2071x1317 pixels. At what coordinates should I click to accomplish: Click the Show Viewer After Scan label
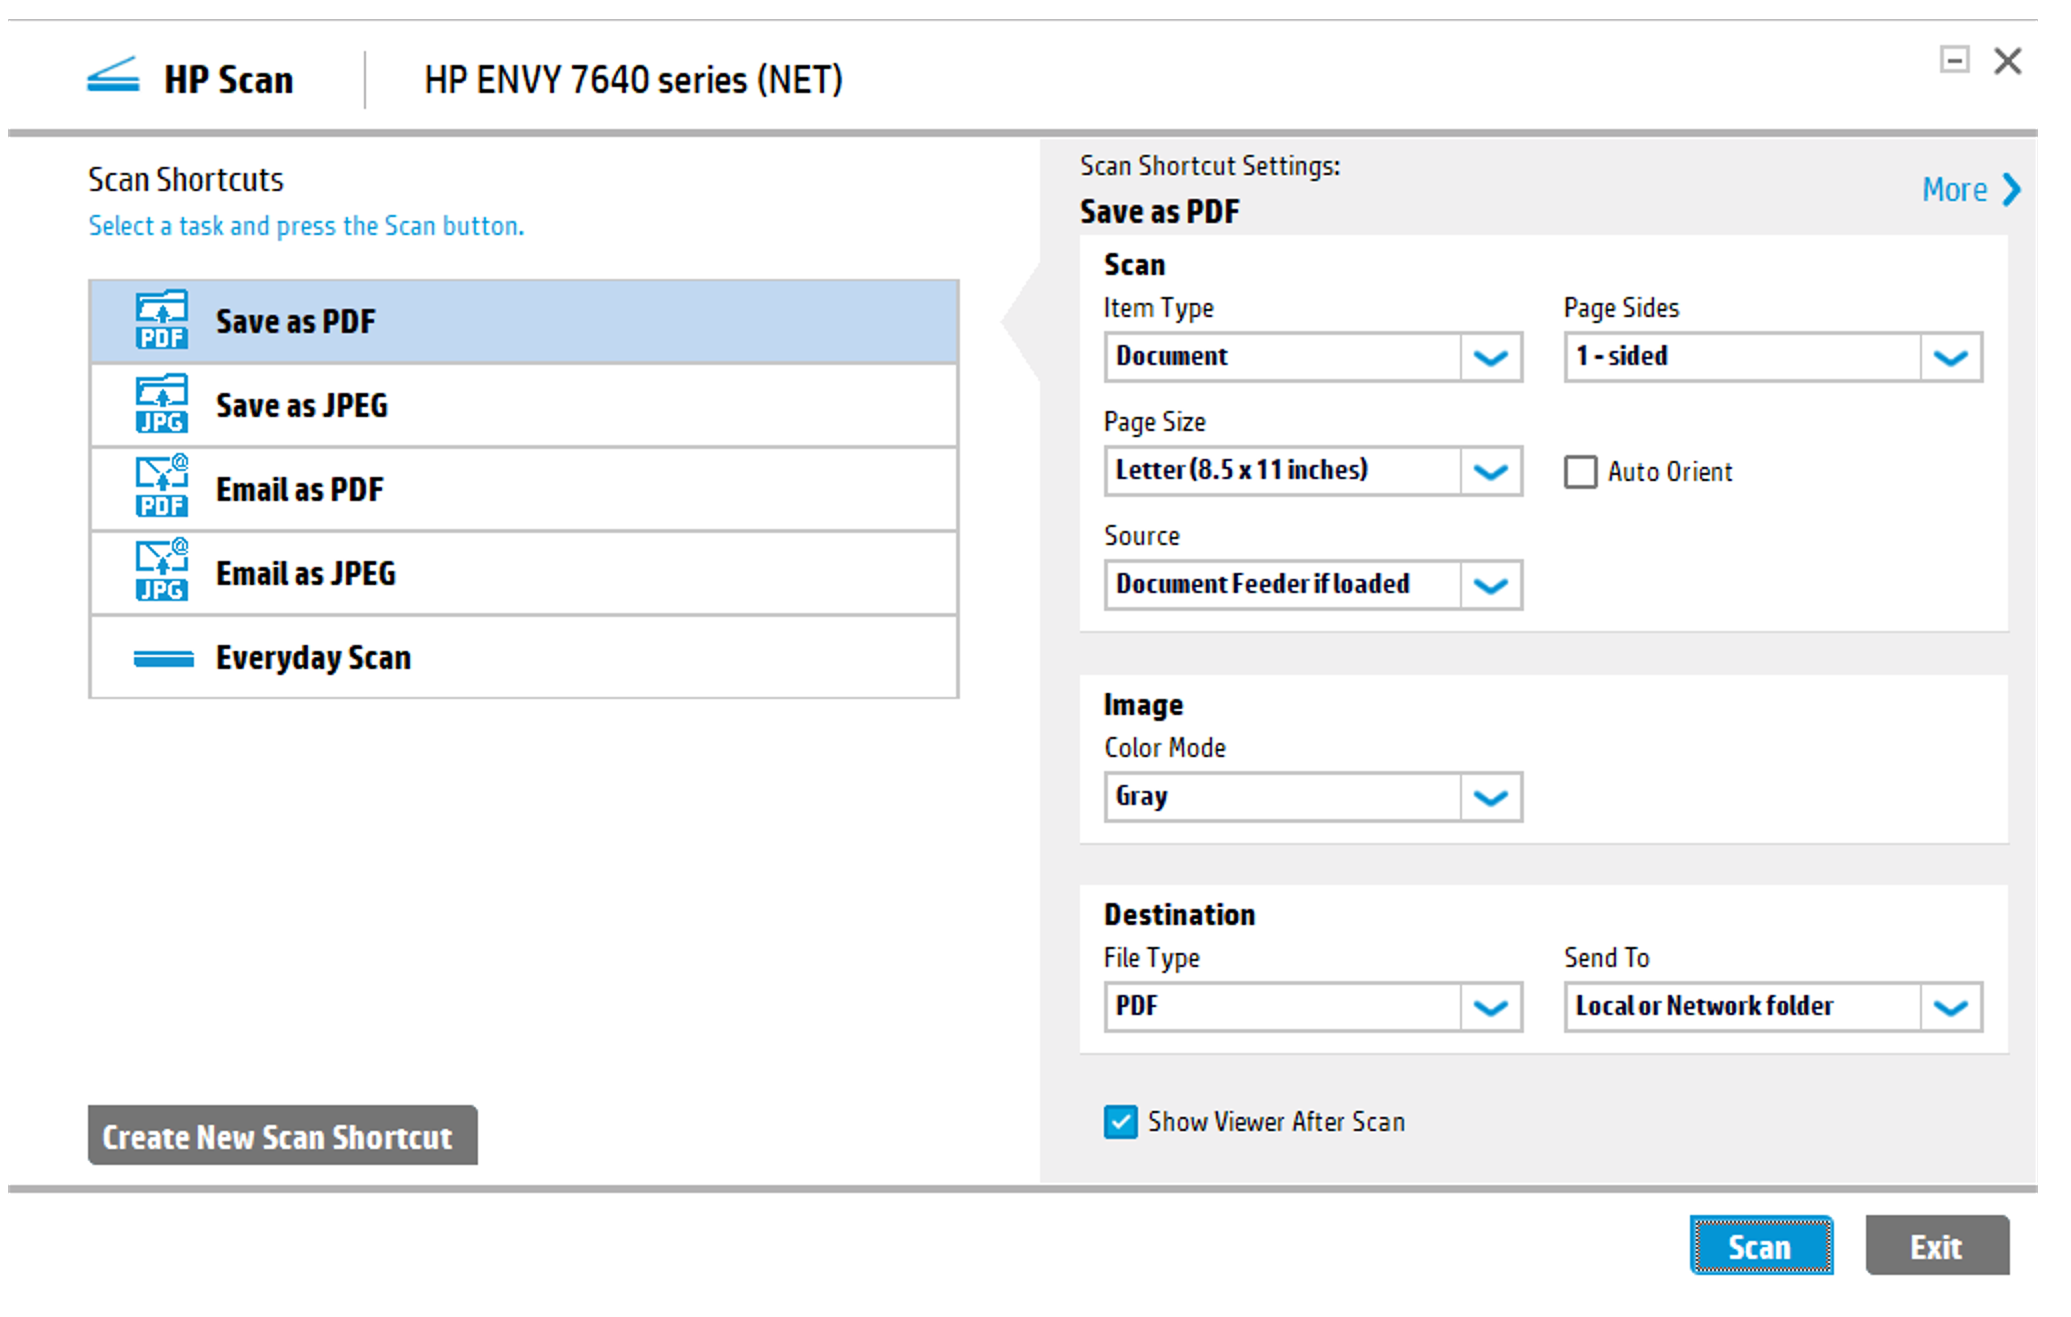[1276, 1122]
